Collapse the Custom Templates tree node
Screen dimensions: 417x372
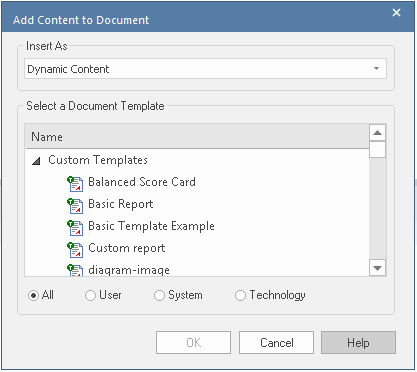tap(36, 161)
